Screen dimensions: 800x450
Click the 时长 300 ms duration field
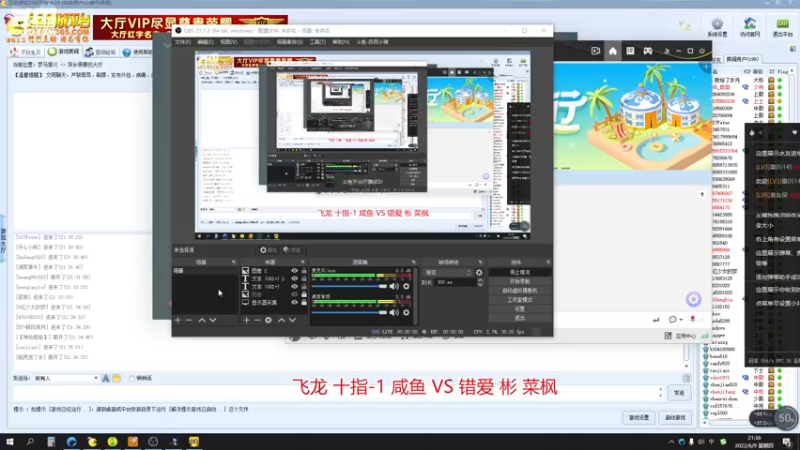[x=455, y=282]
